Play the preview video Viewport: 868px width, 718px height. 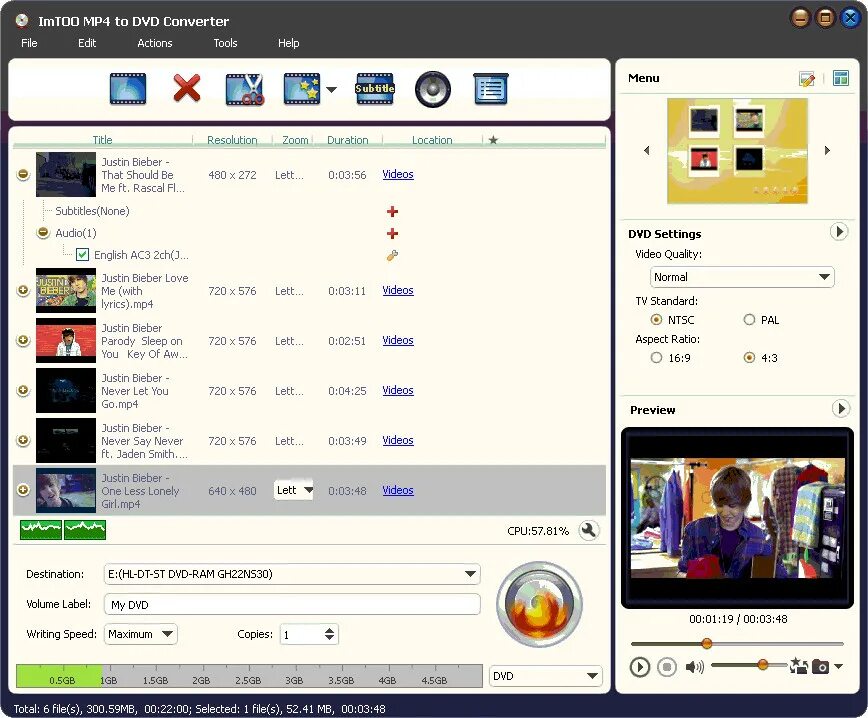[x=639, y=667]
